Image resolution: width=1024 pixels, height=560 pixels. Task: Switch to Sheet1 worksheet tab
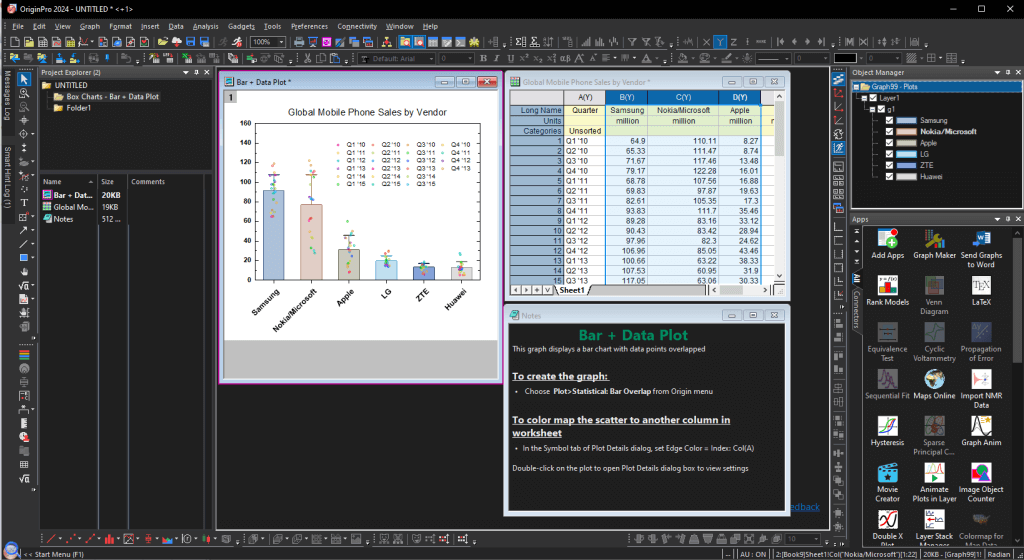572,290
